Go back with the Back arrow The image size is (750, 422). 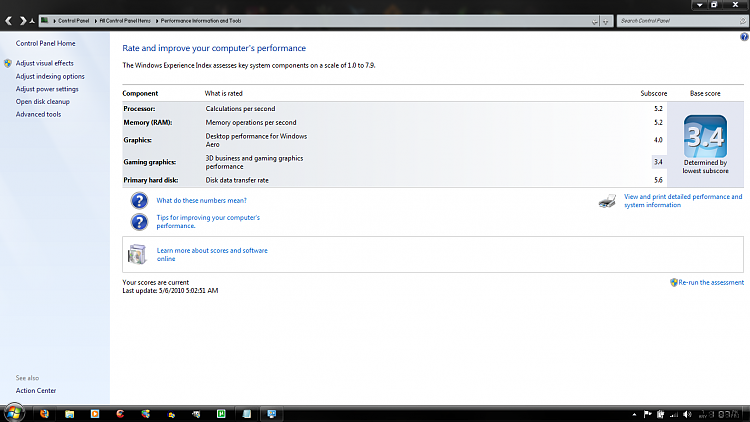coord(9,21)
